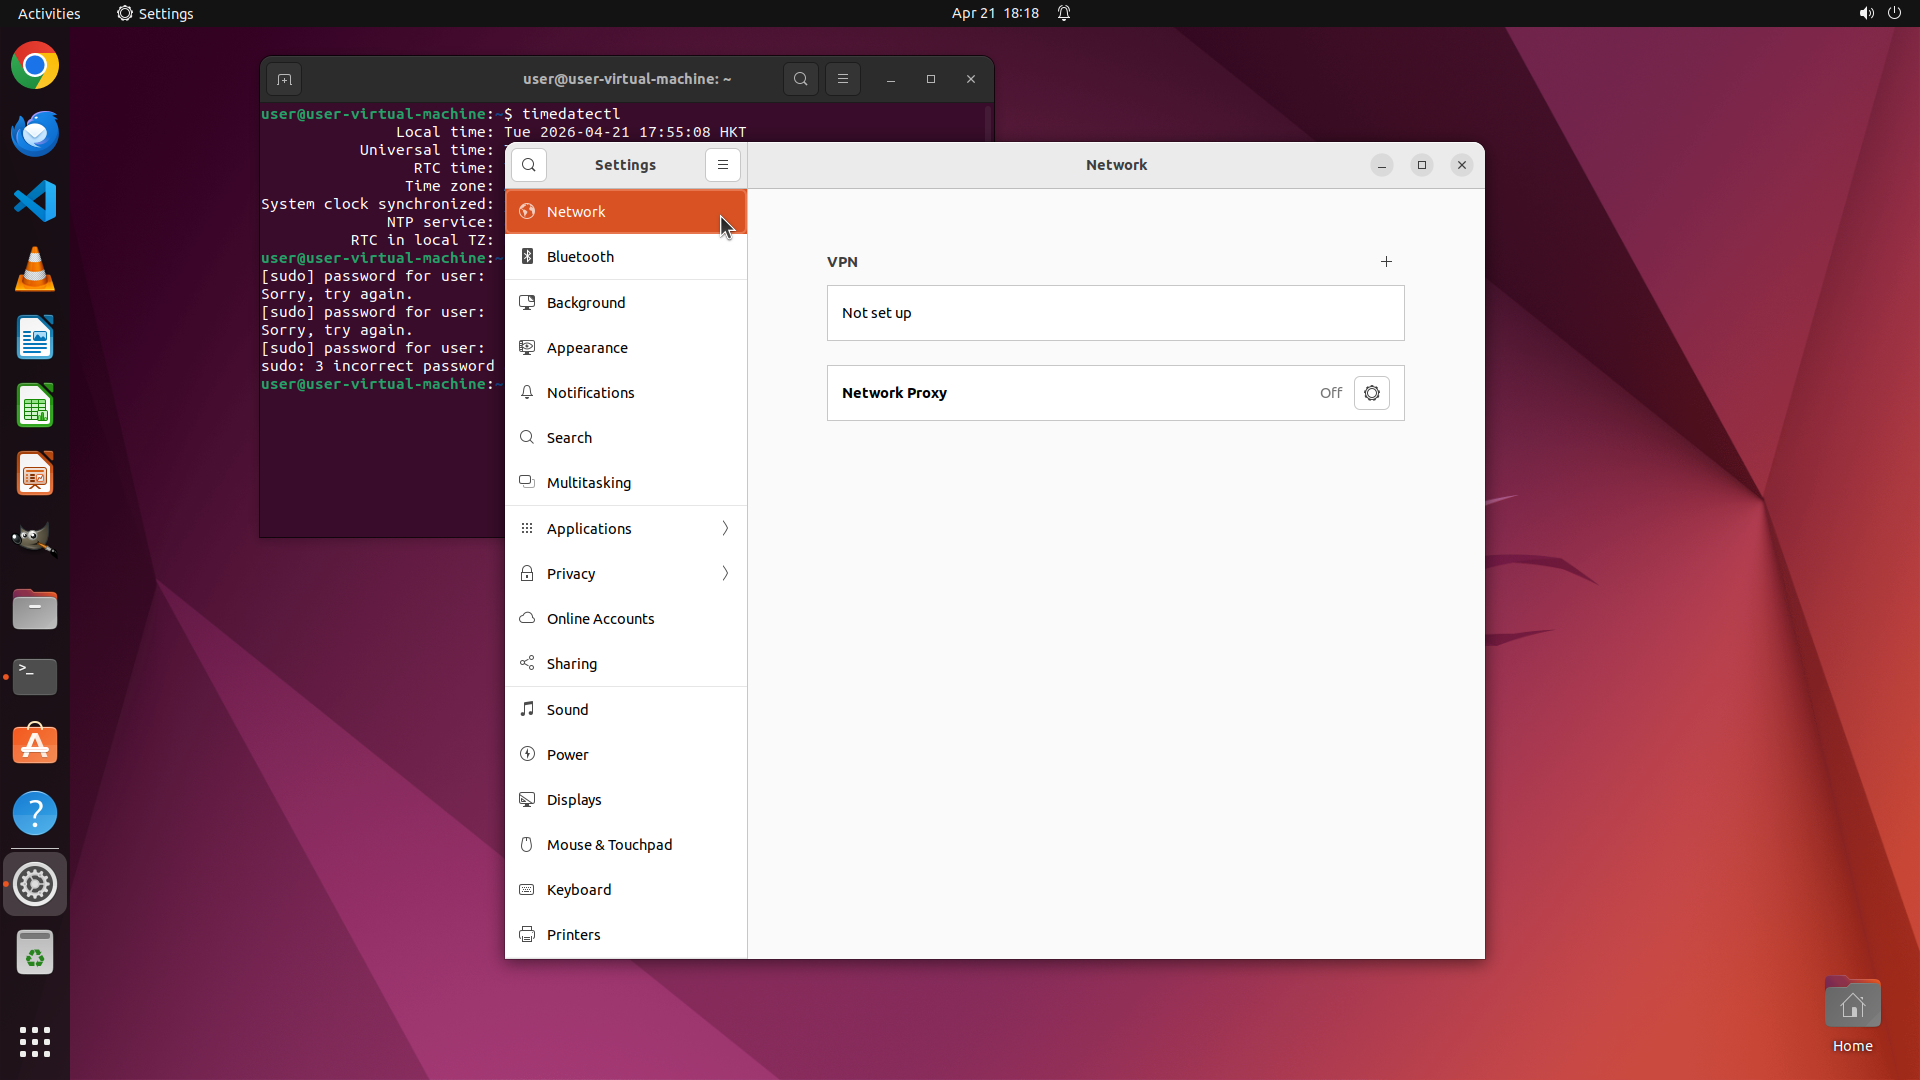Open Network Proxy gear settings
This screenshot has width=1920, height=1080.
pos(1372,393)
